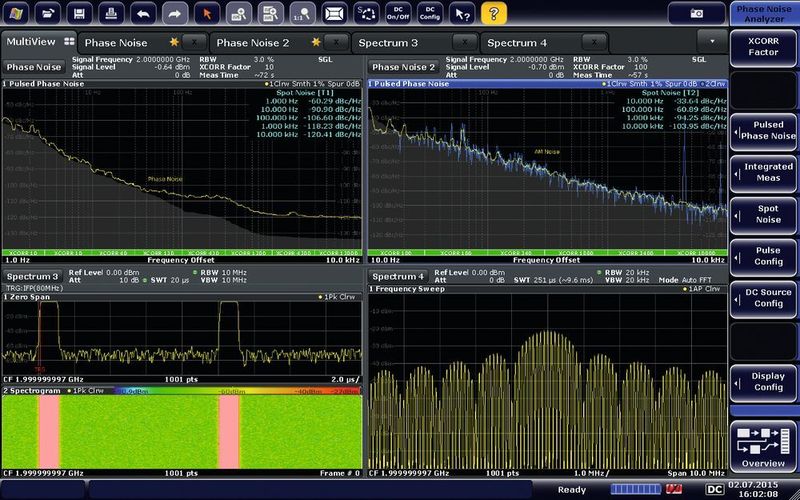Click the zoom 1:1 reset icon
Screen dimensions: 800x500
[302, 13]
